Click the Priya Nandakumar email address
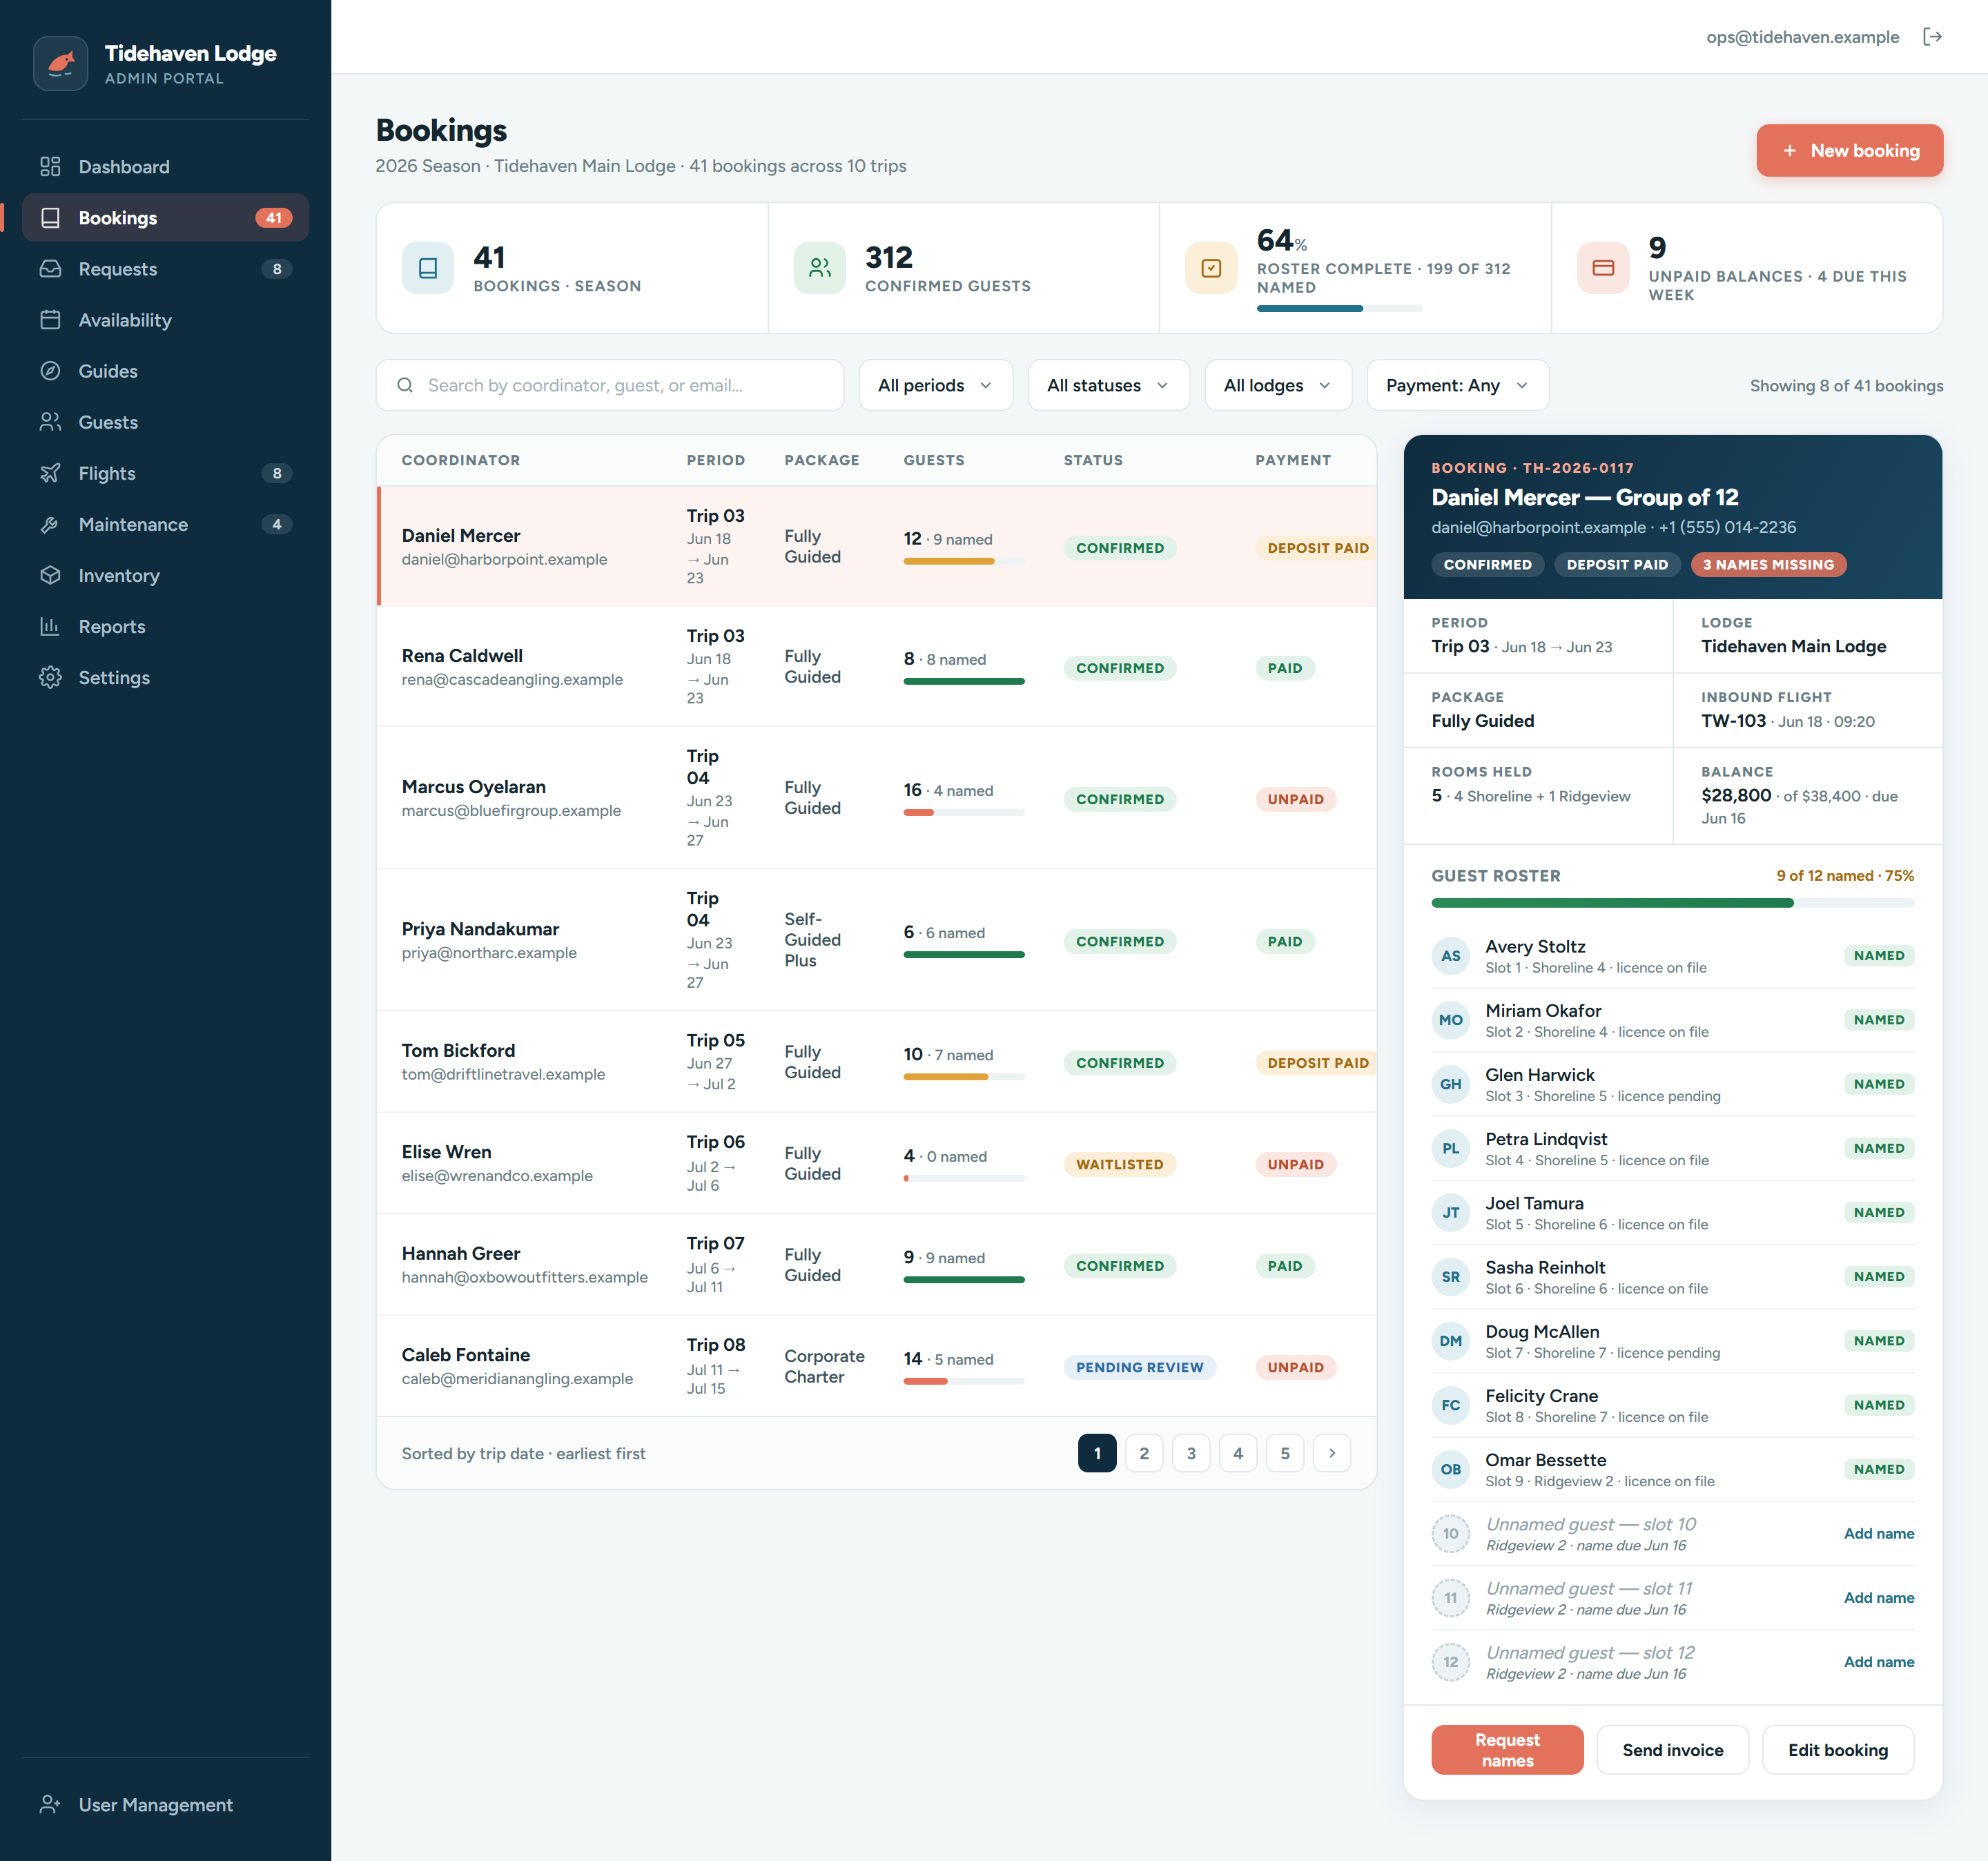The height and width of the screenshot is (1861, 1988). click(488, 952)
